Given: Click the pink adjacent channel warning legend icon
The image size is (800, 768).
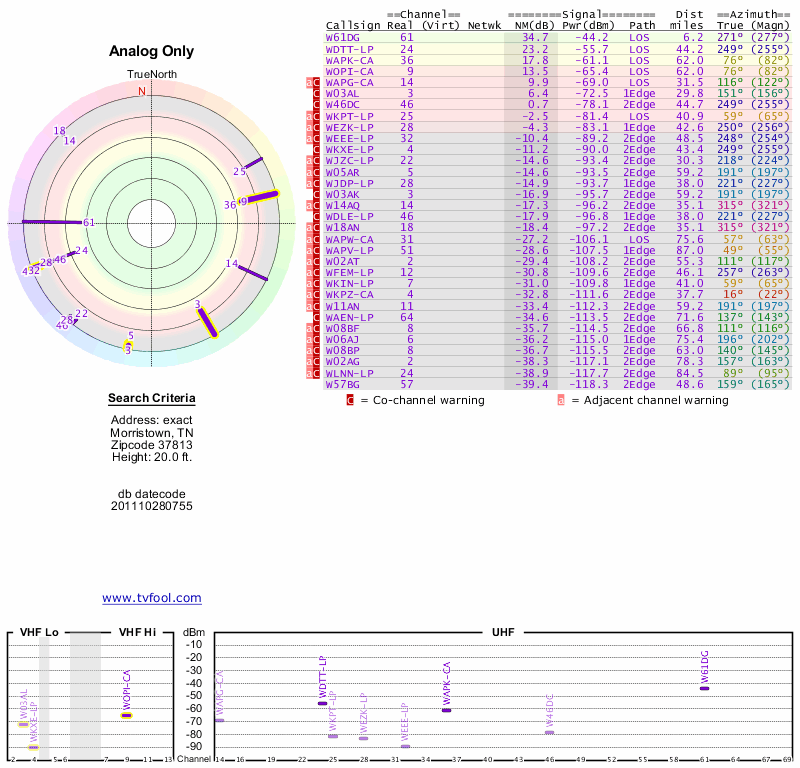Looking at the screenshot, I should [561, 400].
